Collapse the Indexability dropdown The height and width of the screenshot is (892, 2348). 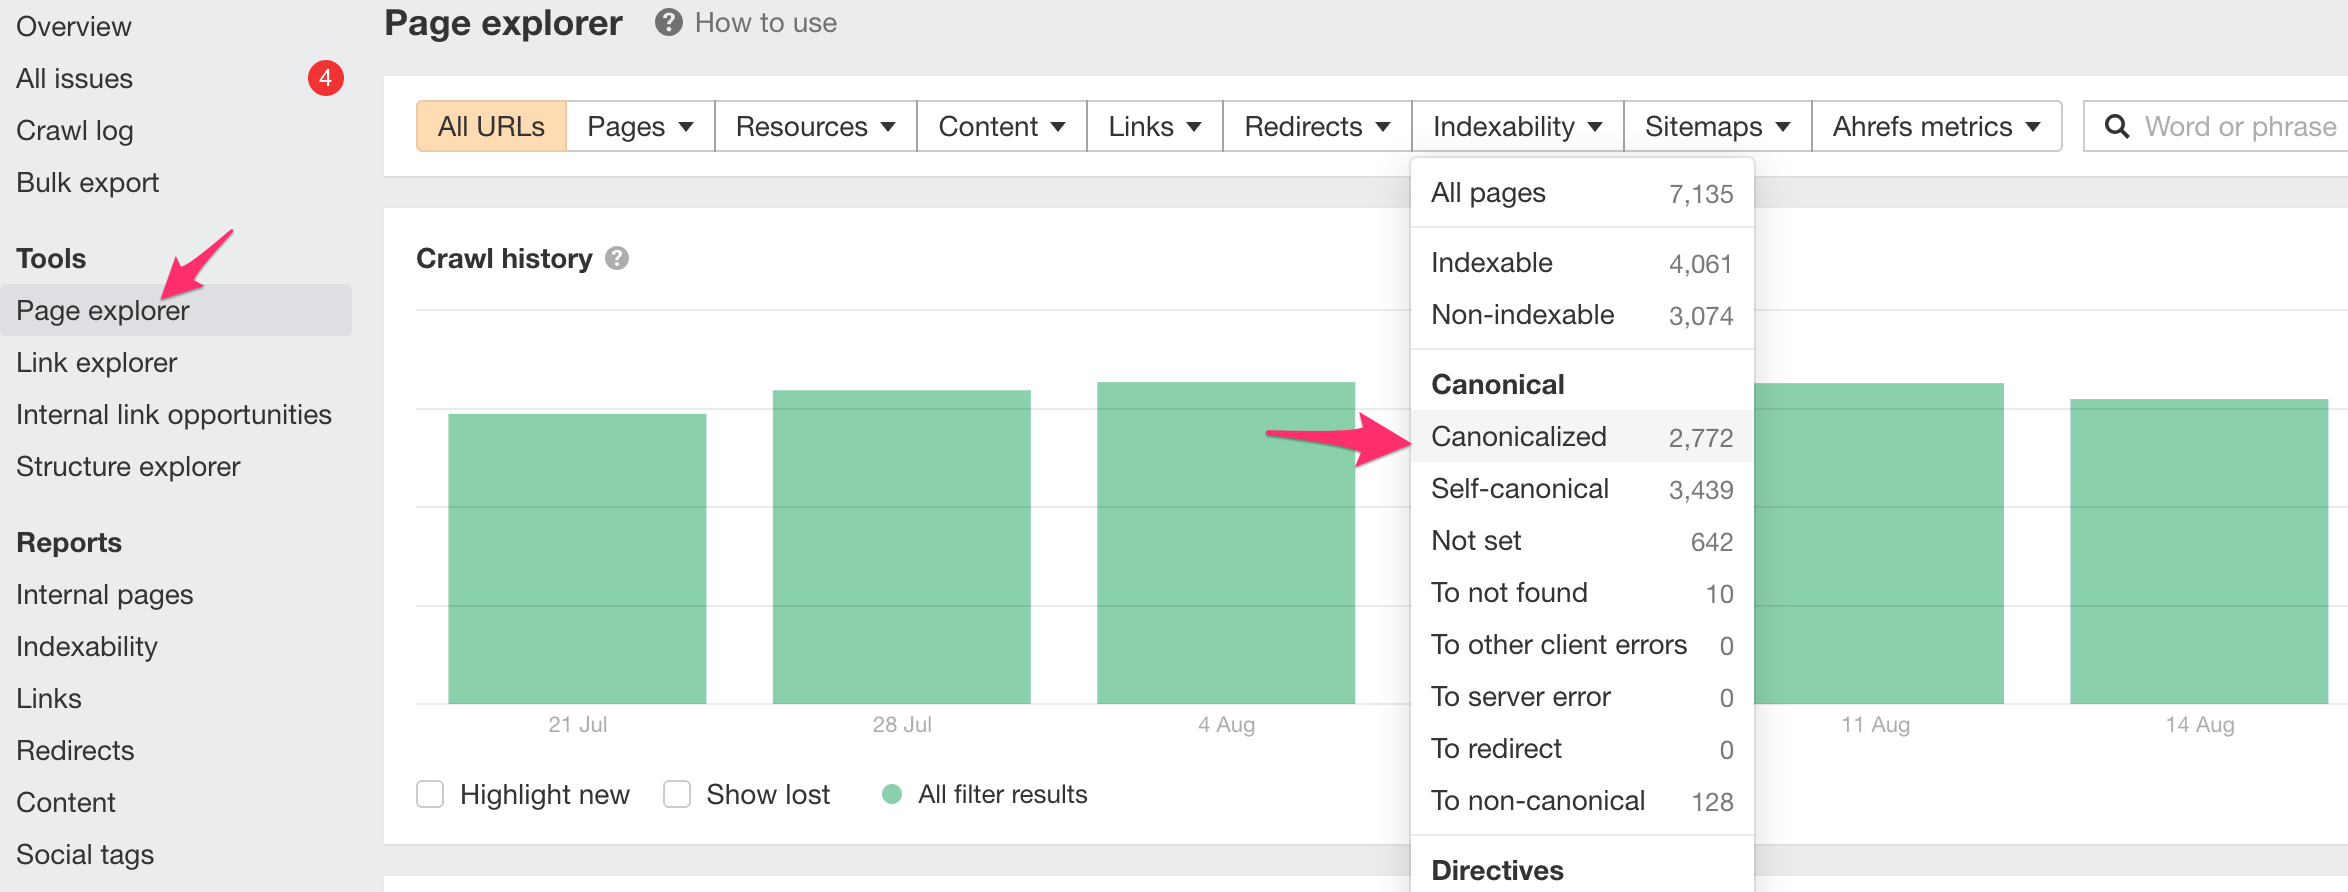[1517, 126]
